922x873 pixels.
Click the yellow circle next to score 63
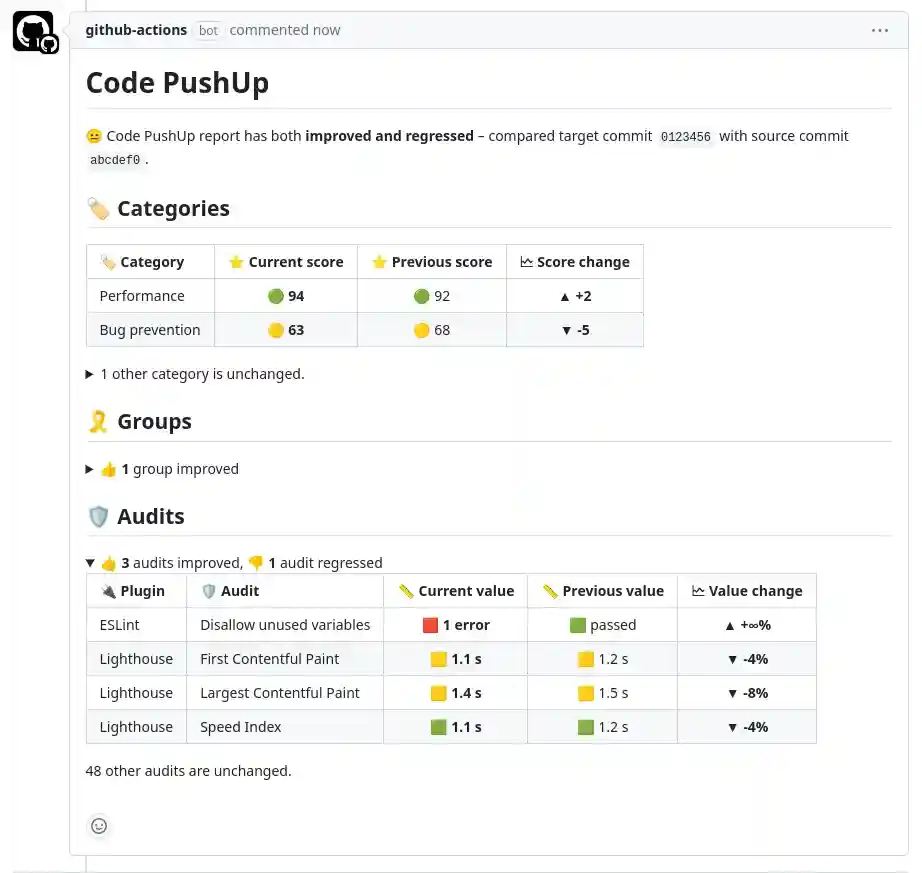coord(276,330)
